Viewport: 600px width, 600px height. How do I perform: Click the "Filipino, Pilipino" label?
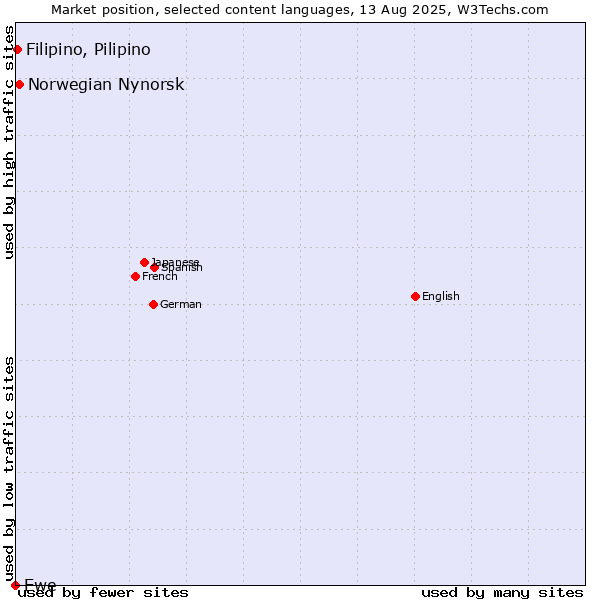(88, 49)
